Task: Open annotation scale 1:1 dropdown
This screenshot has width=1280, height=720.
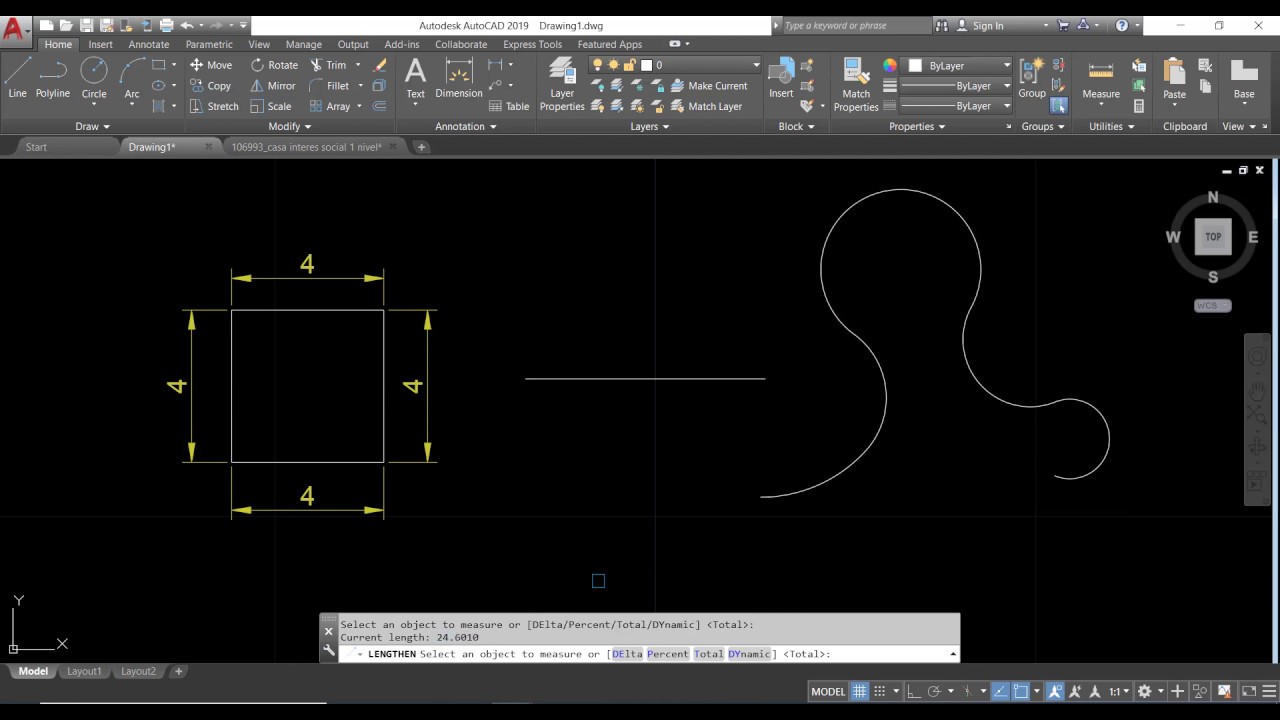Action: 1118,691
